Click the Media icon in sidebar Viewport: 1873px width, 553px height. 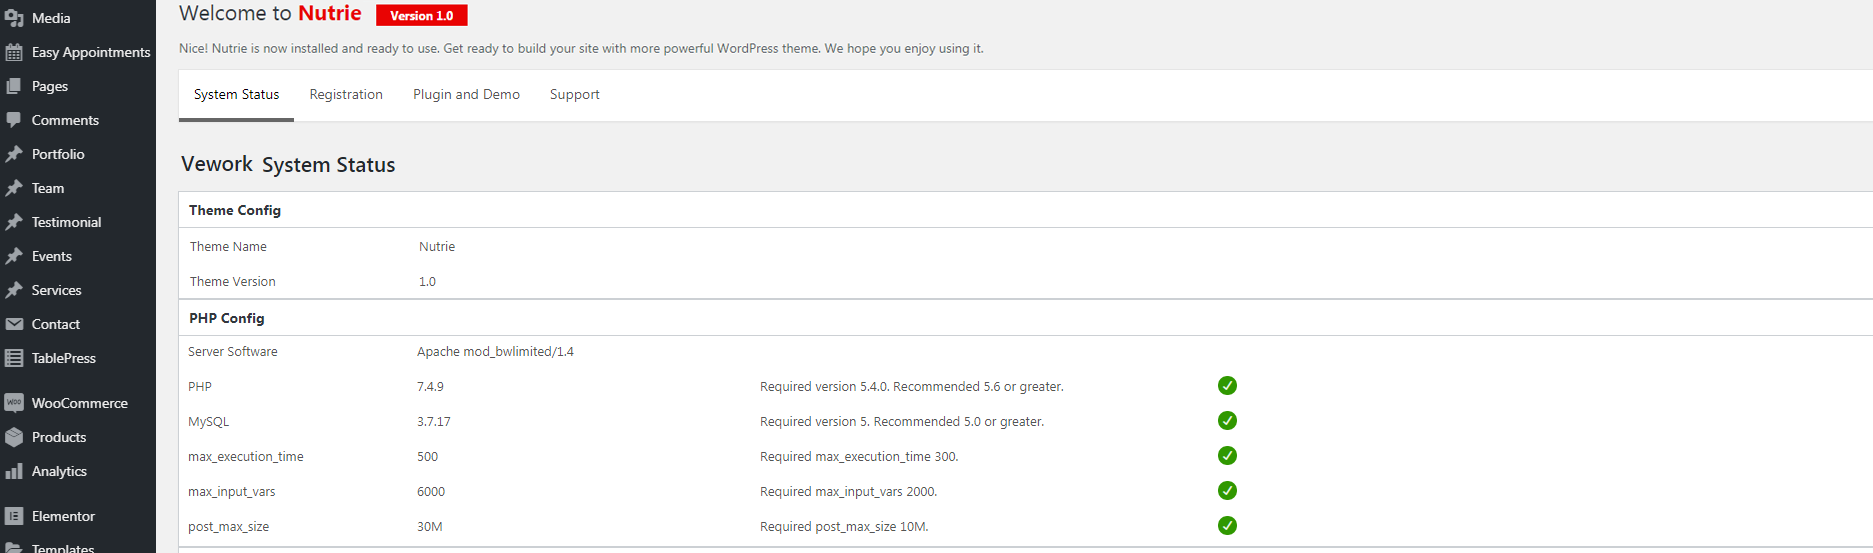point(14,18)
